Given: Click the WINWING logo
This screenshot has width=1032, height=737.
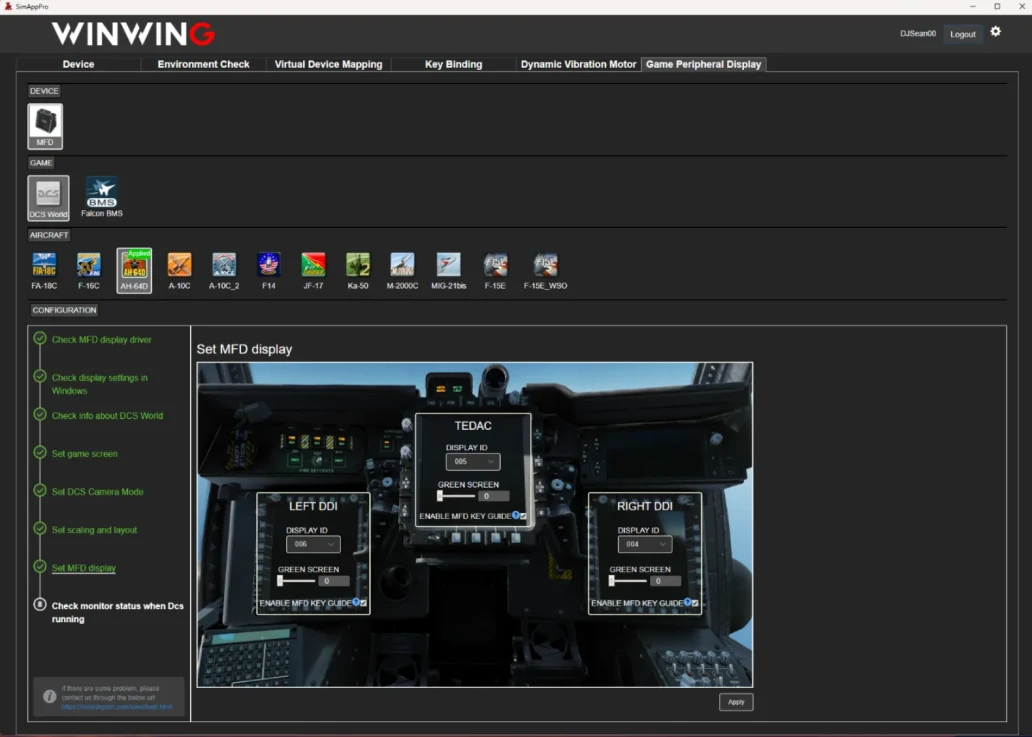Looking at the screenshot, I should [x=134, y=34].
